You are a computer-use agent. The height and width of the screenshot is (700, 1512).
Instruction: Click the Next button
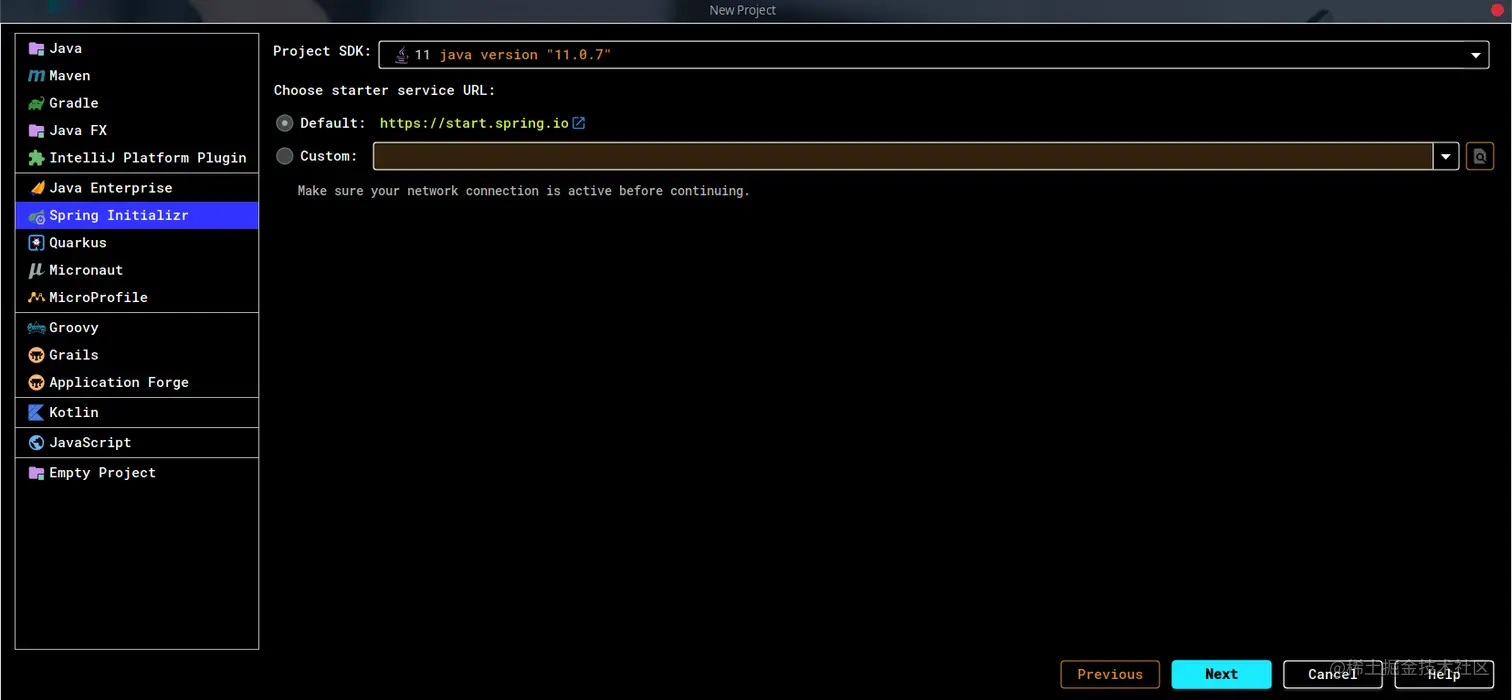(x=1221, y=674)
